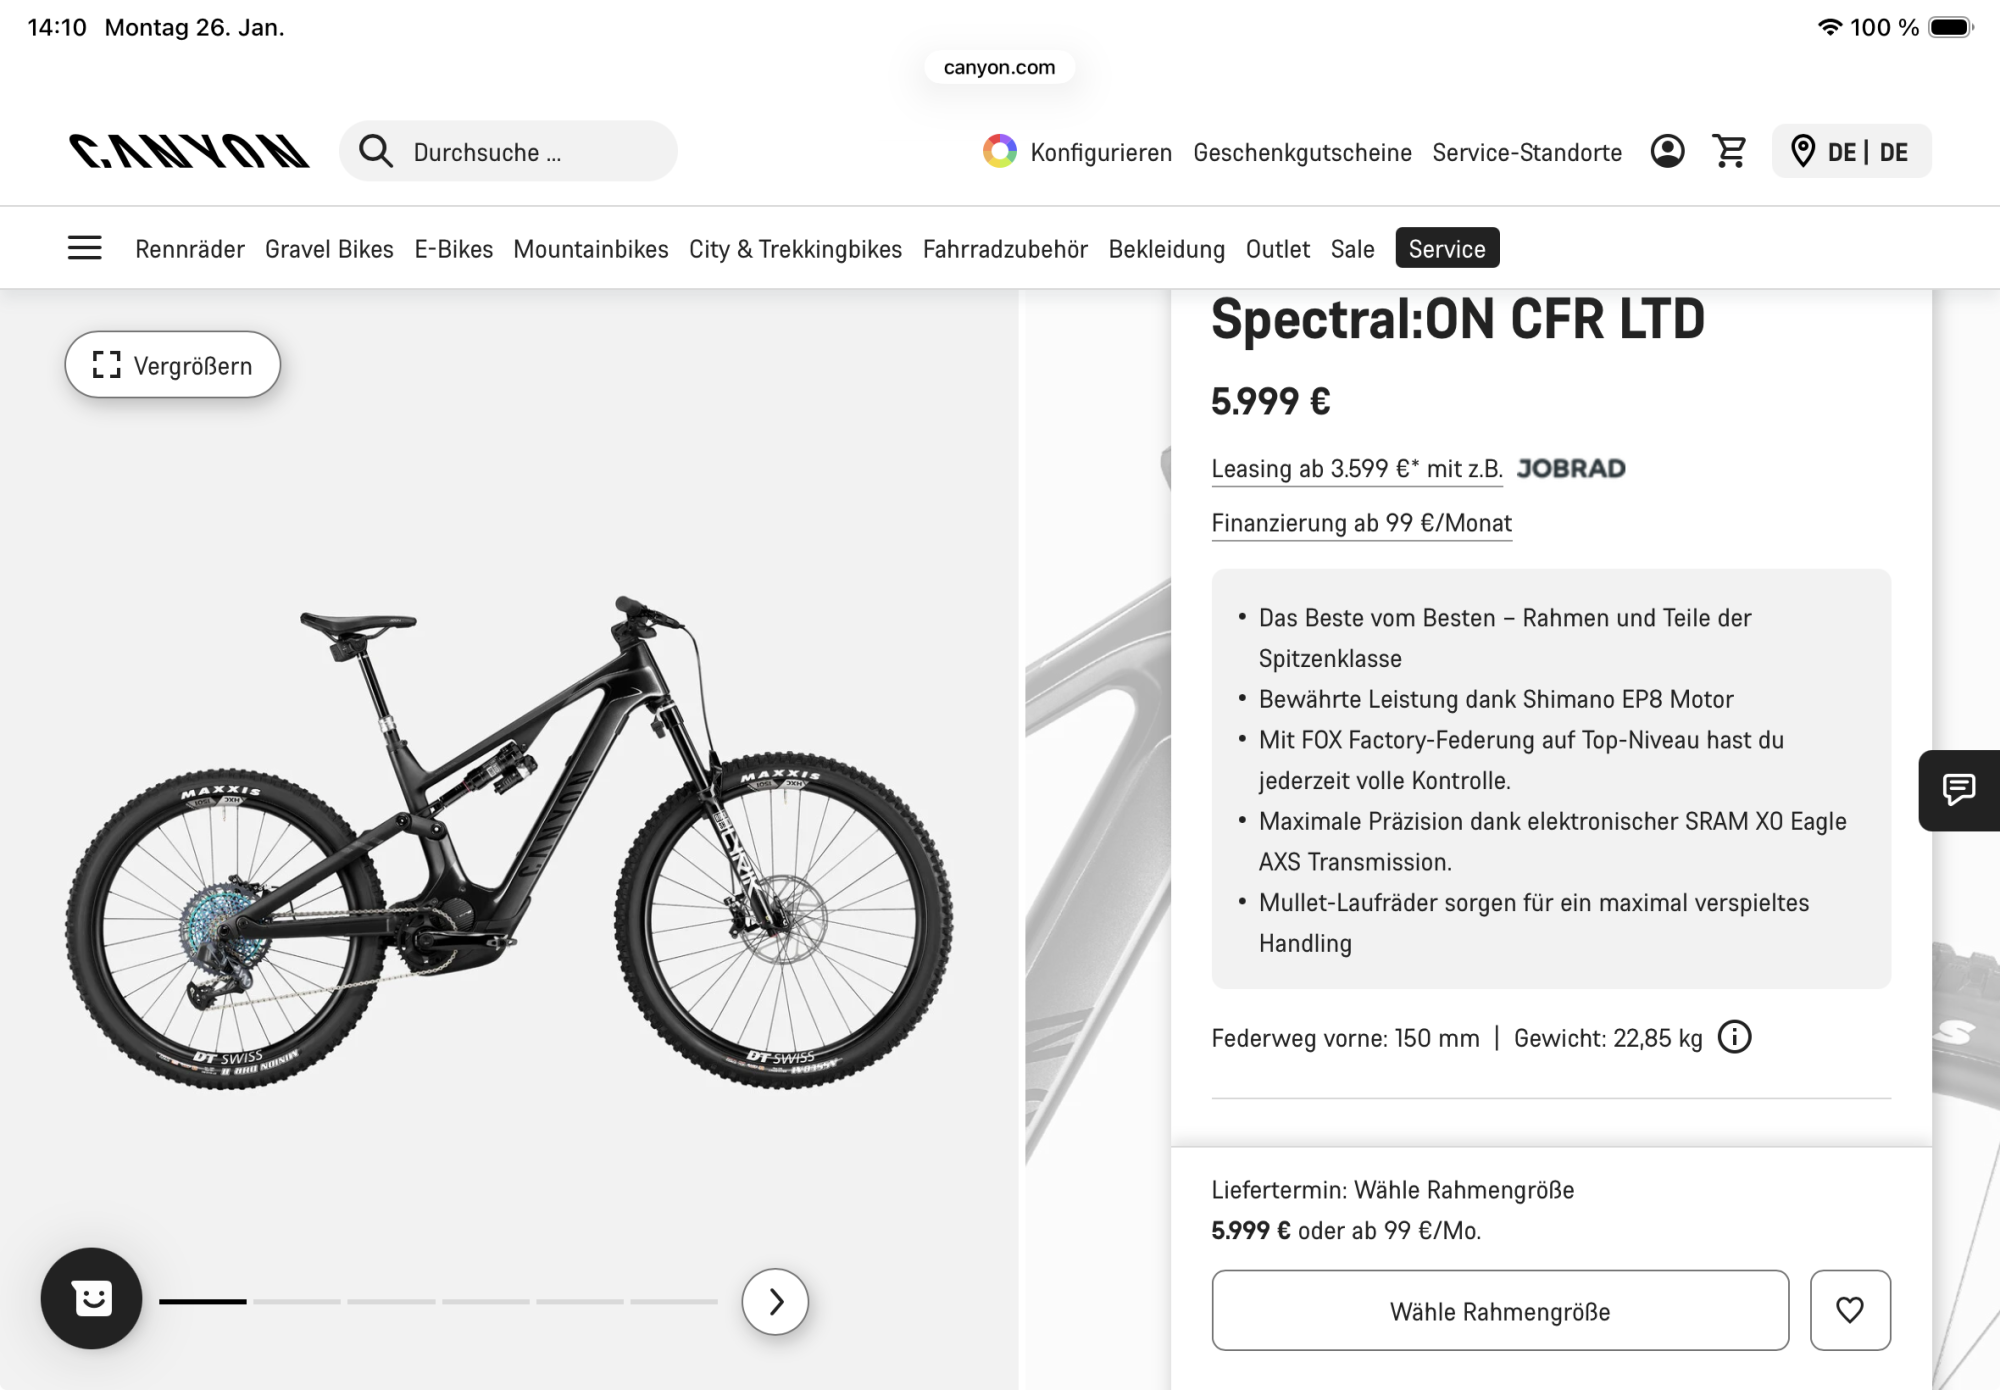This screenshot has width=2000, height=1390.
Task: Open the shopping cart icon
Action: 1730,151
